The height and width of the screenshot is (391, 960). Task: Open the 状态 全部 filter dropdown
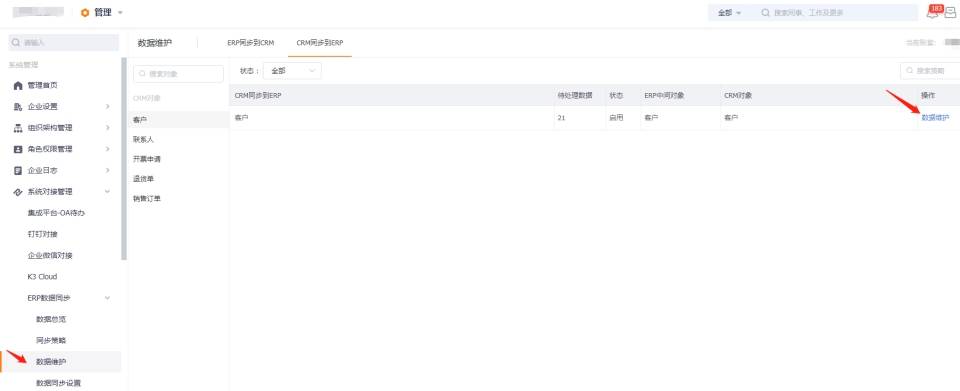coord(292,71)
